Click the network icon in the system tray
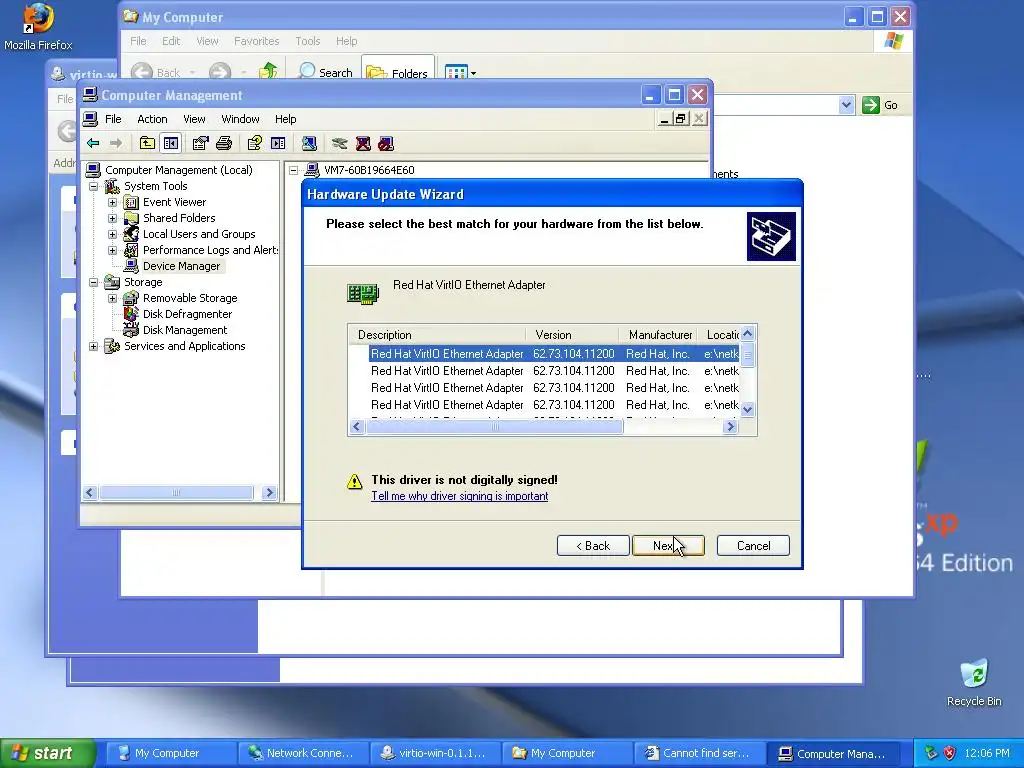 (x=931, y=753)
